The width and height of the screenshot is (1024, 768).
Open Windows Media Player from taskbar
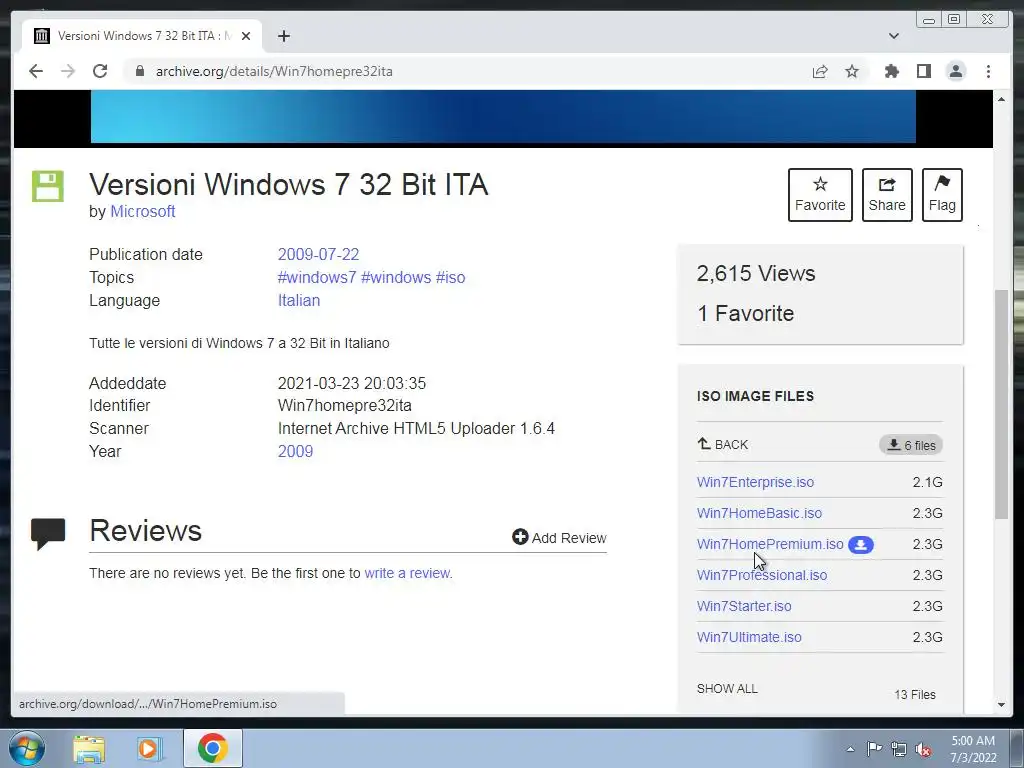pos(149,749)
